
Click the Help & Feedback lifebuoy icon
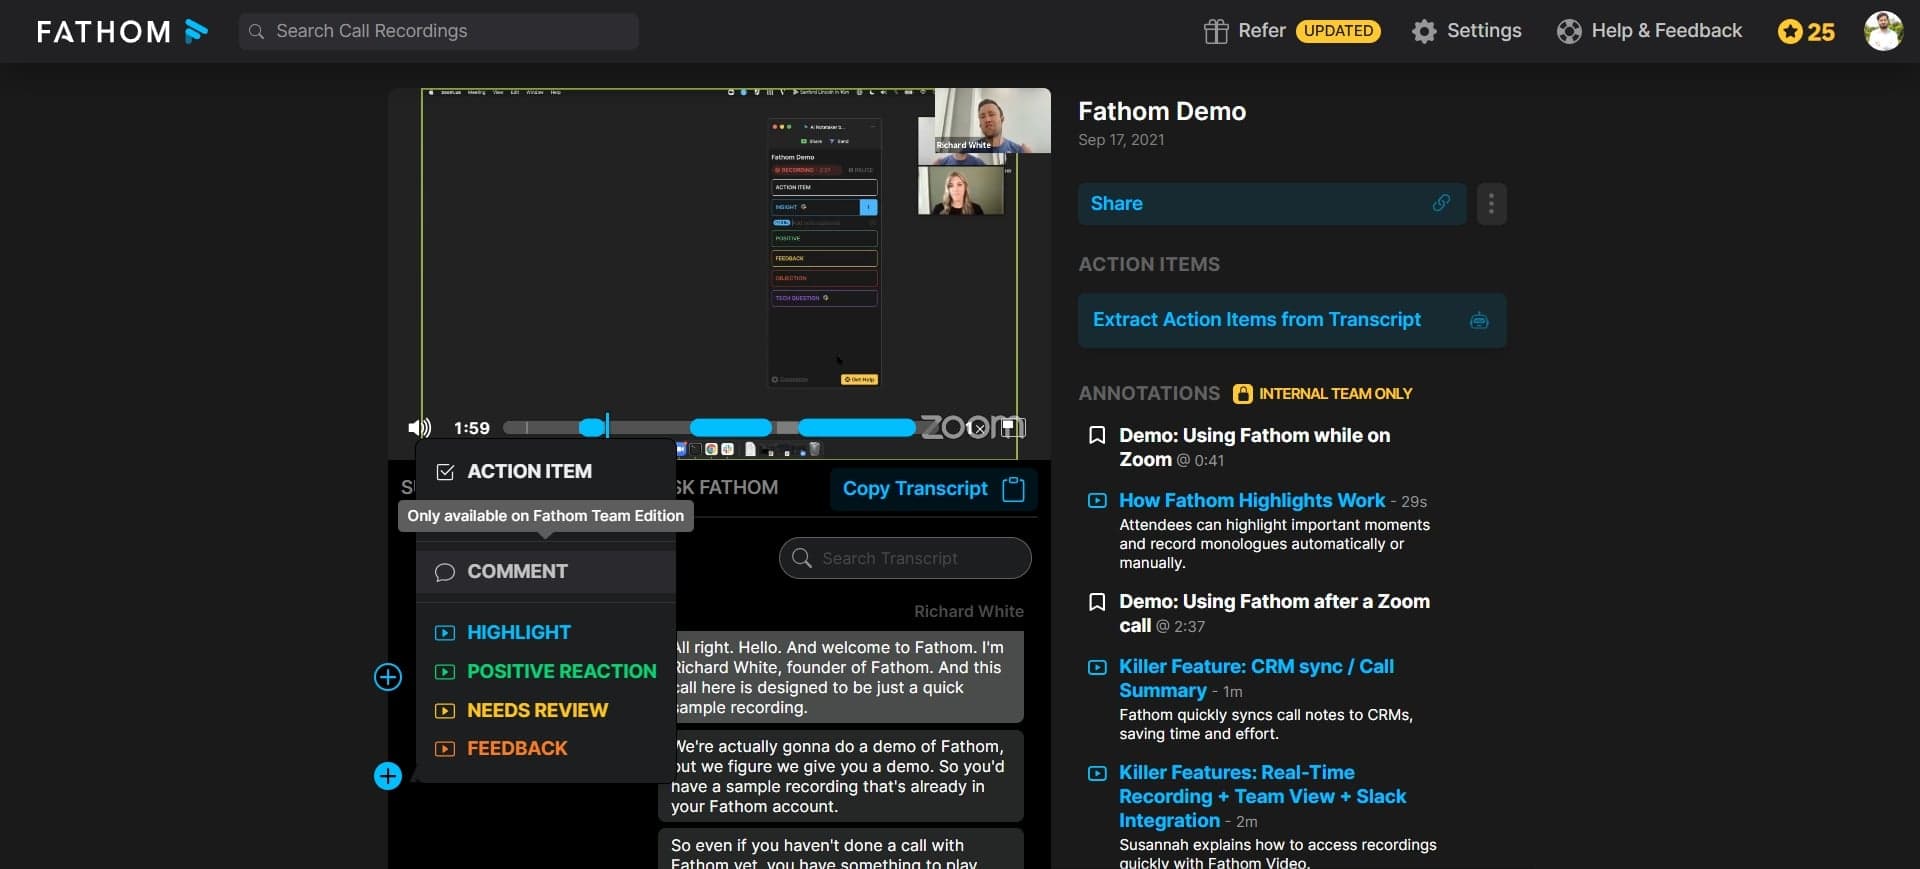click(x=1568, y=31)
